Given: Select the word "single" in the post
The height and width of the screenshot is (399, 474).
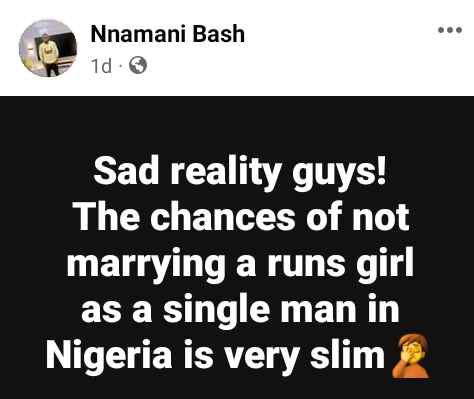Looking at the screenshot, I should coord(216,310).
